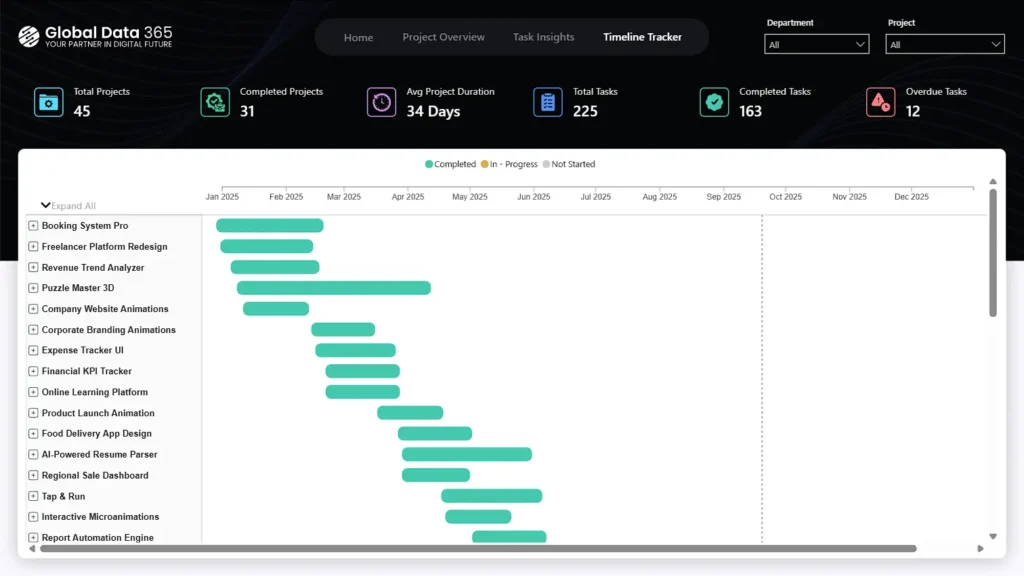Image resolution: width=1024 pixels, height=576 pixels.
Task: Expand the Product Launch Animation row
Action: point(33,413)
